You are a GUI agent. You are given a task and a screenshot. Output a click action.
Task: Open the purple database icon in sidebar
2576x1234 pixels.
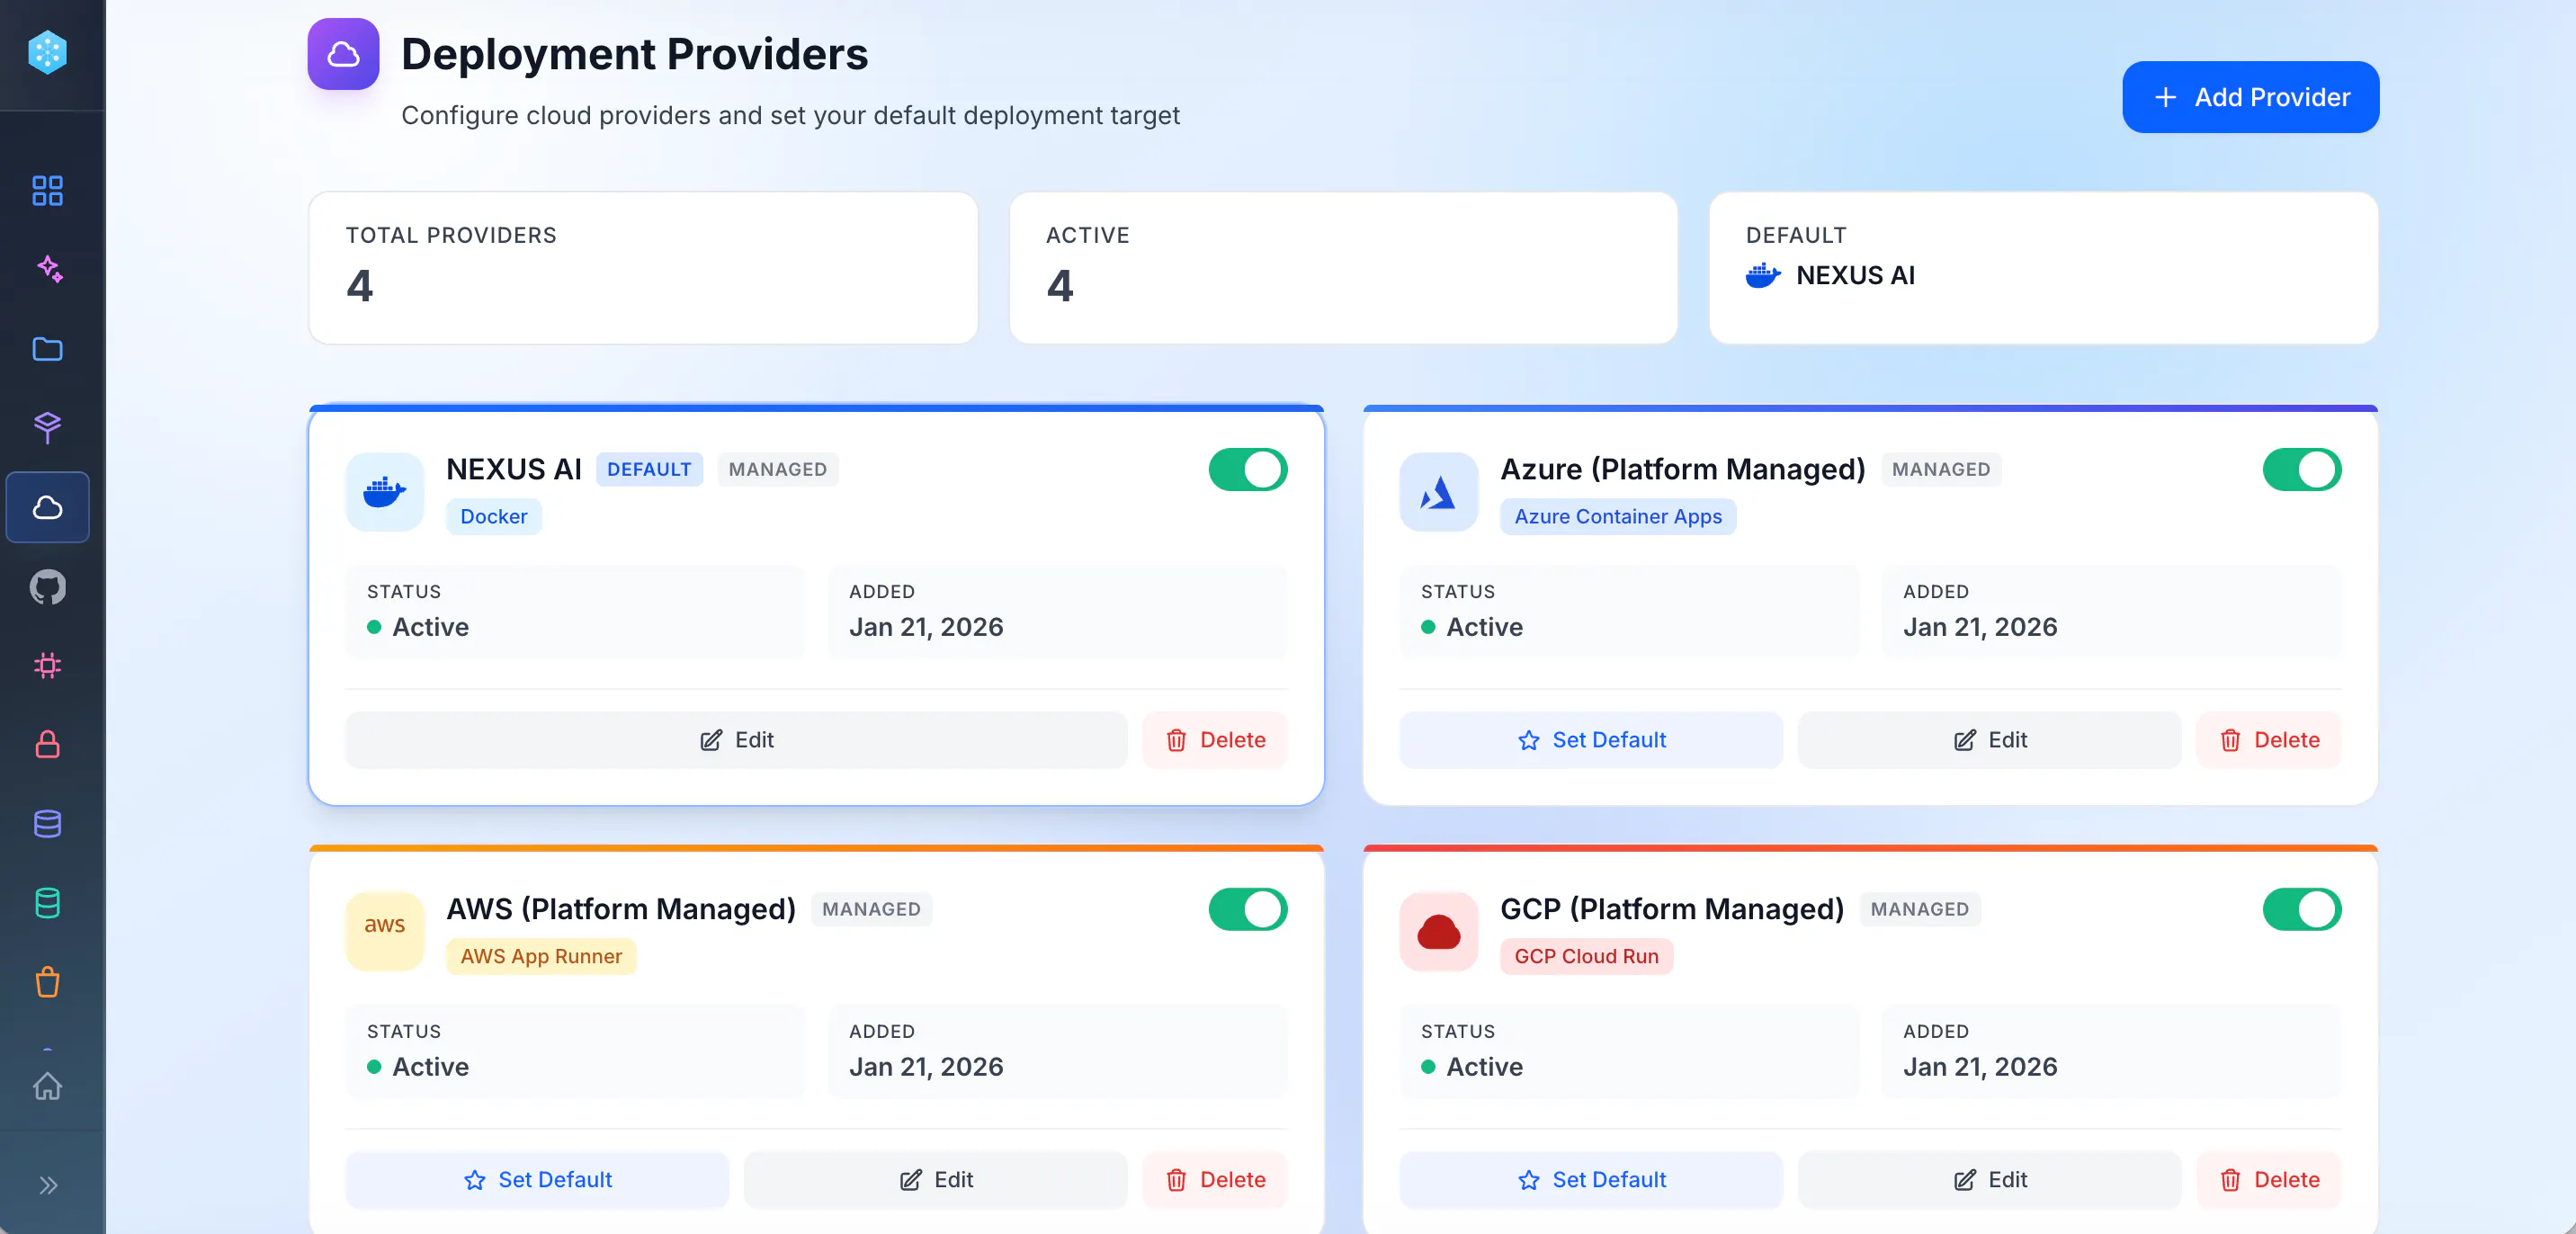click(47, 824)
